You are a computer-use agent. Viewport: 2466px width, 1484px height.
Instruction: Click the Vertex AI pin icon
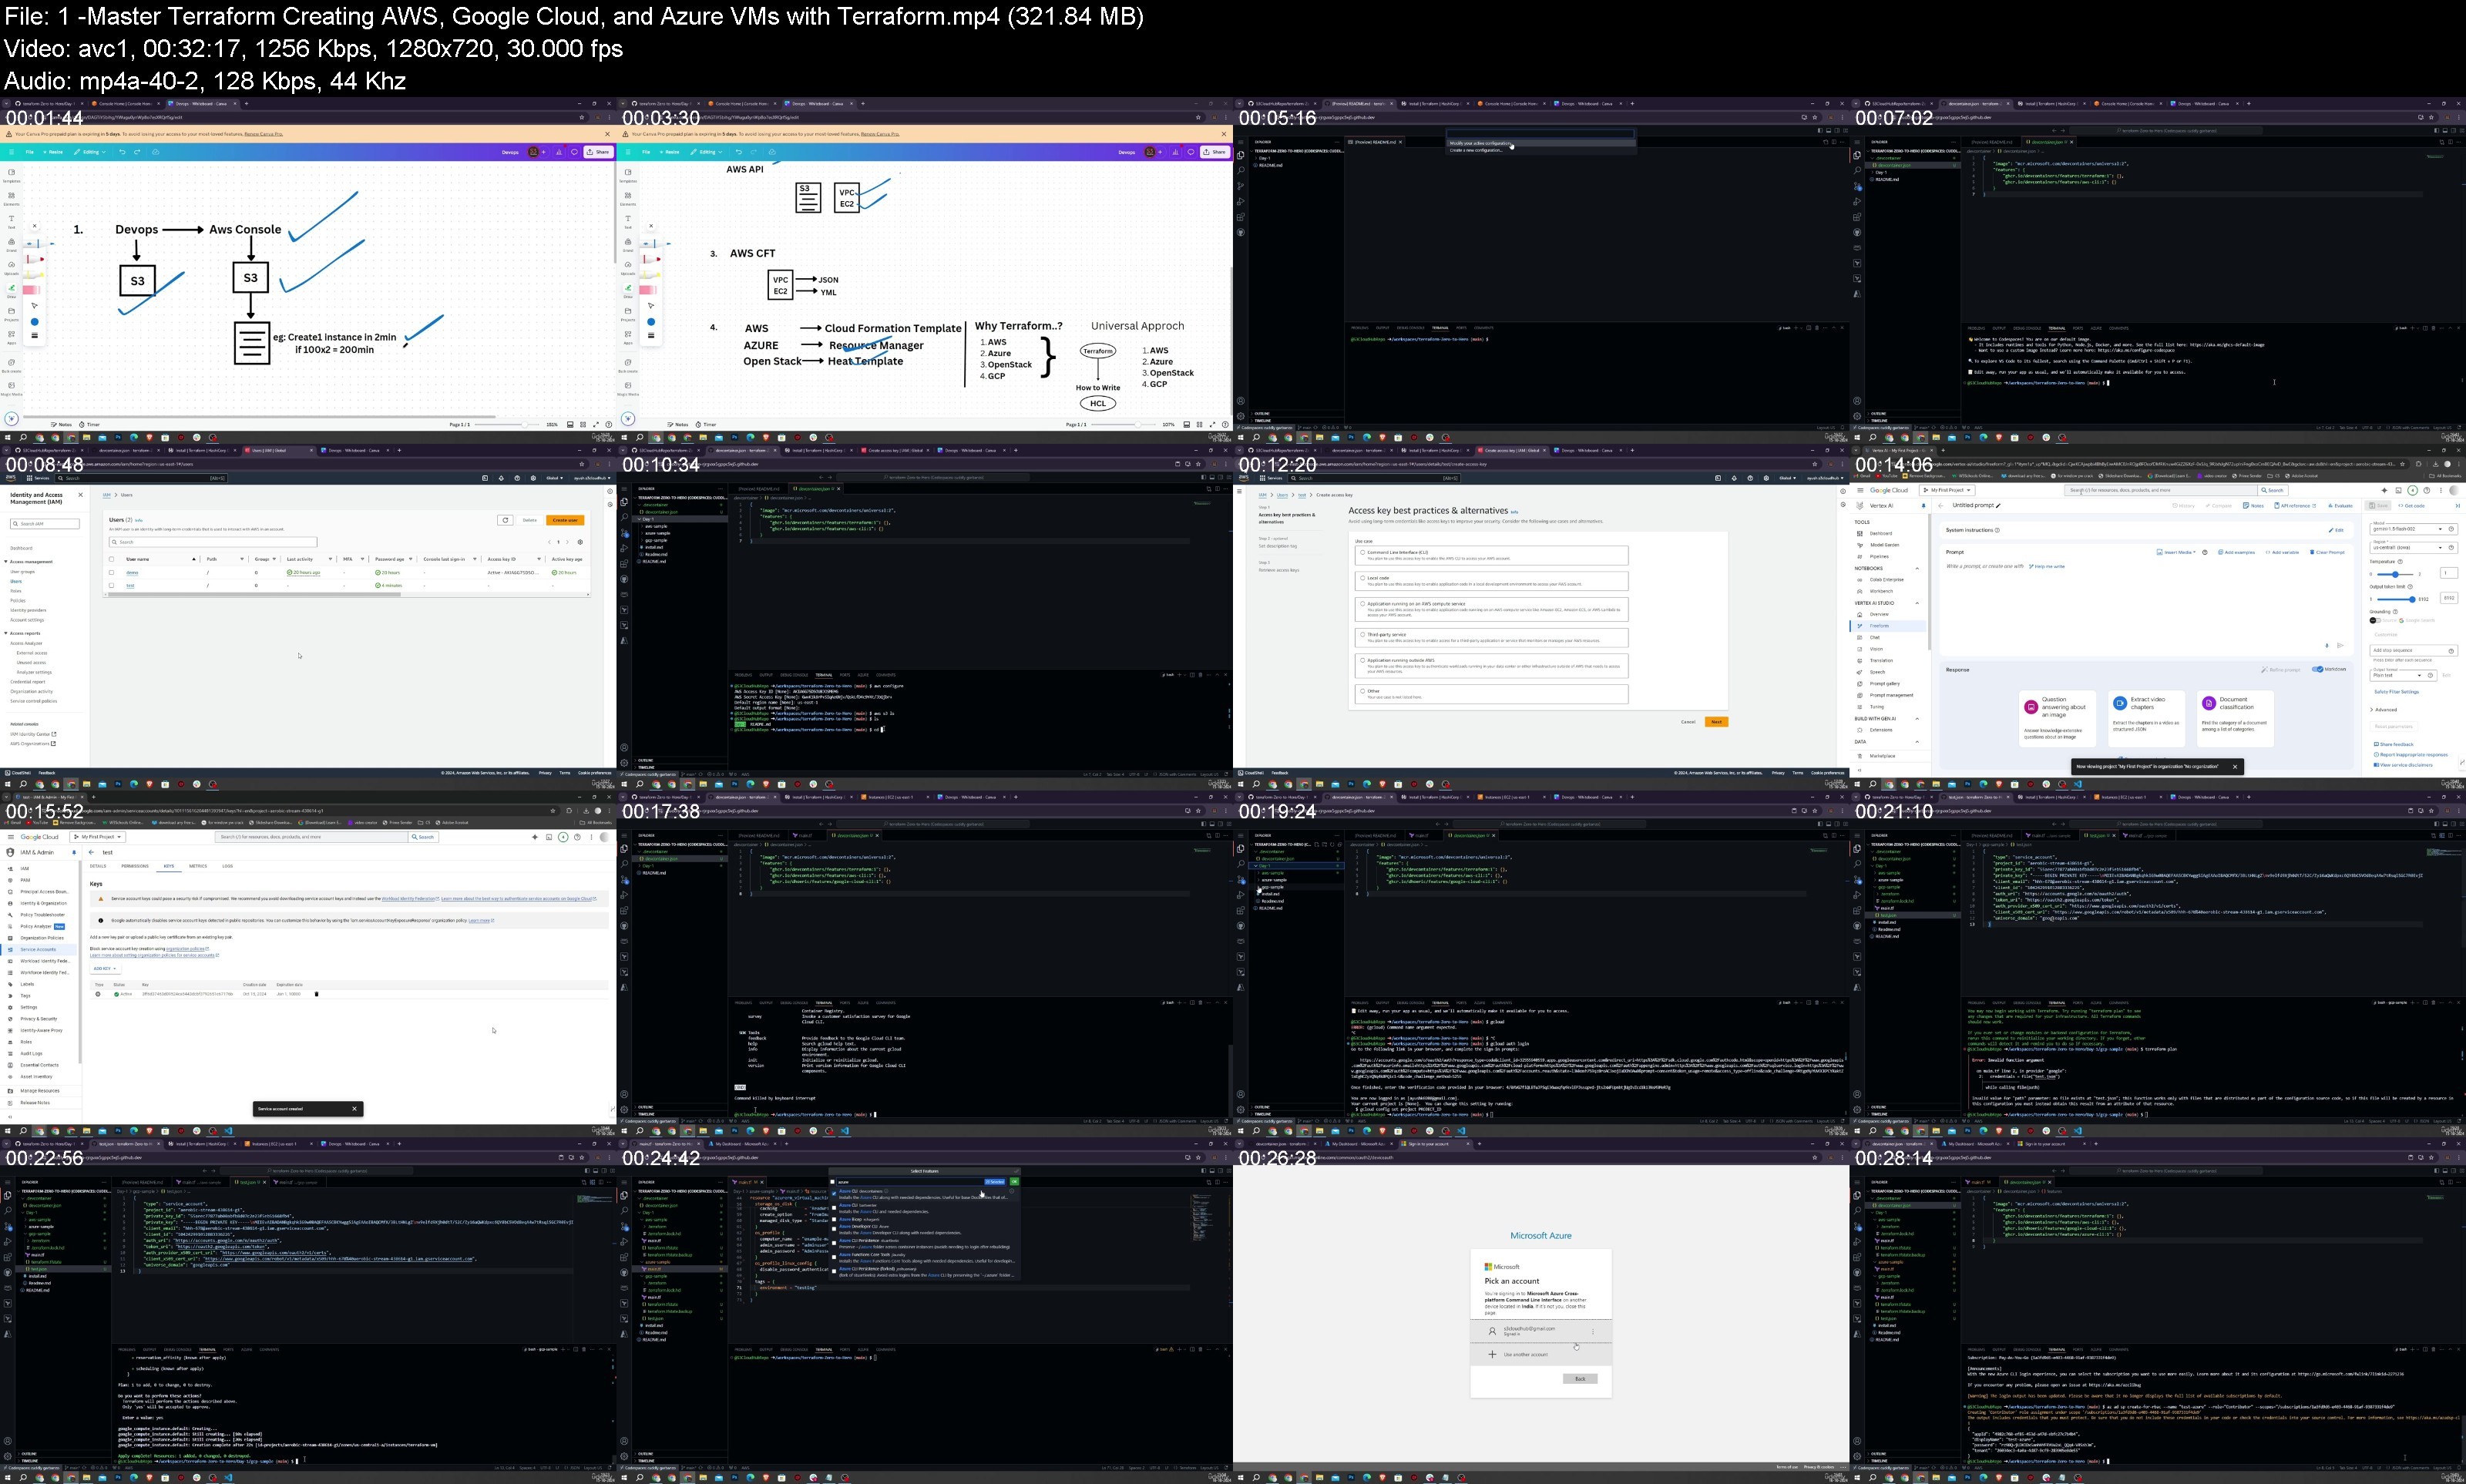pos(1923,506)
